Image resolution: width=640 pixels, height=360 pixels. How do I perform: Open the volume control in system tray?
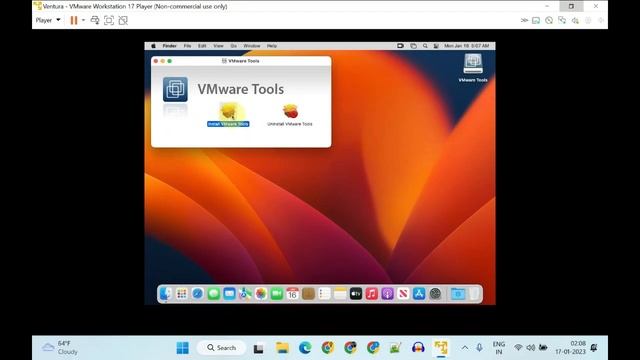(x=531, y=348)
